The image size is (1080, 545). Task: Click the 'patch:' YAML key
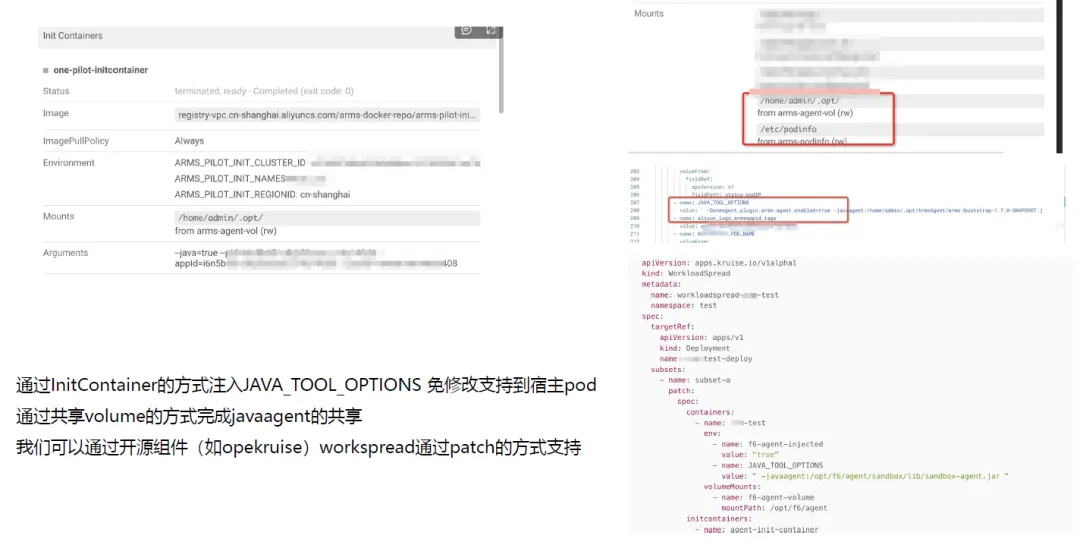point(681,391)
